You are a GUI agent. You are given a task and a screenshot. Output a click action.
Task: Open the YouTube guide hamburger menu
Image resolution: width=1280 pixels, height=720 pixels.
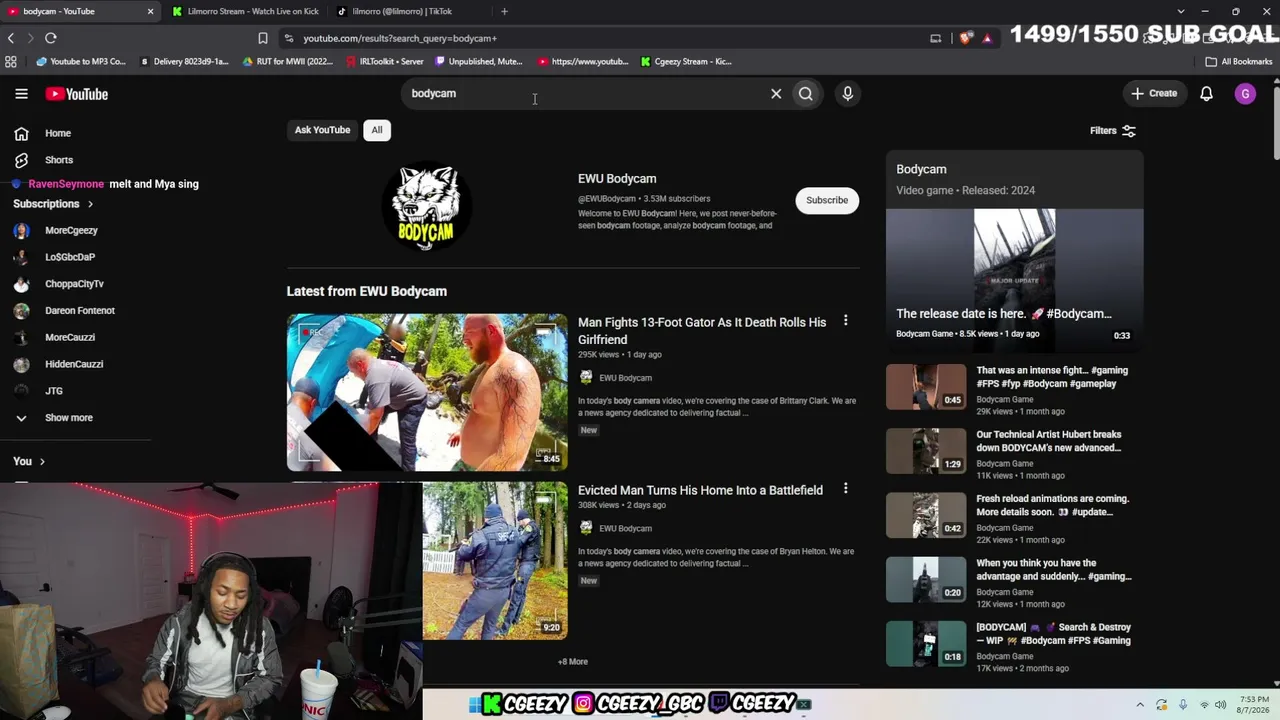click(21, 94)
